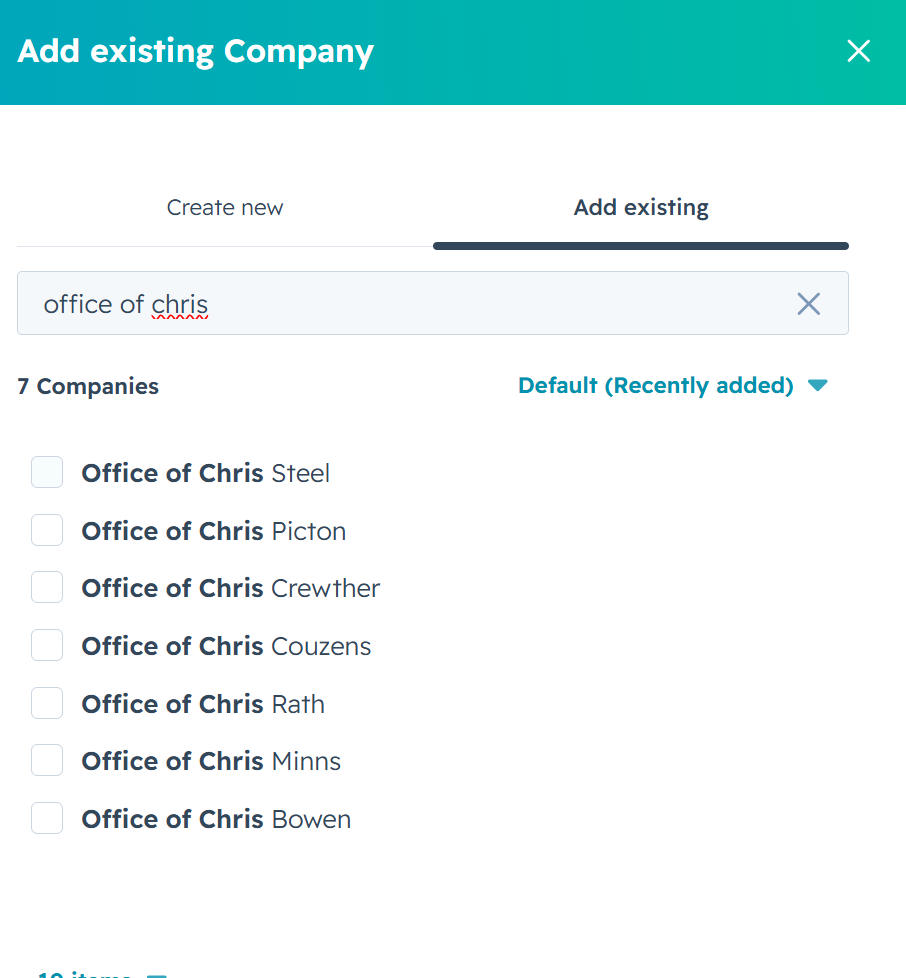Check Office of Chris Crewther checkbox
This screenshot has width=906, height=978.
pos(47,588)
